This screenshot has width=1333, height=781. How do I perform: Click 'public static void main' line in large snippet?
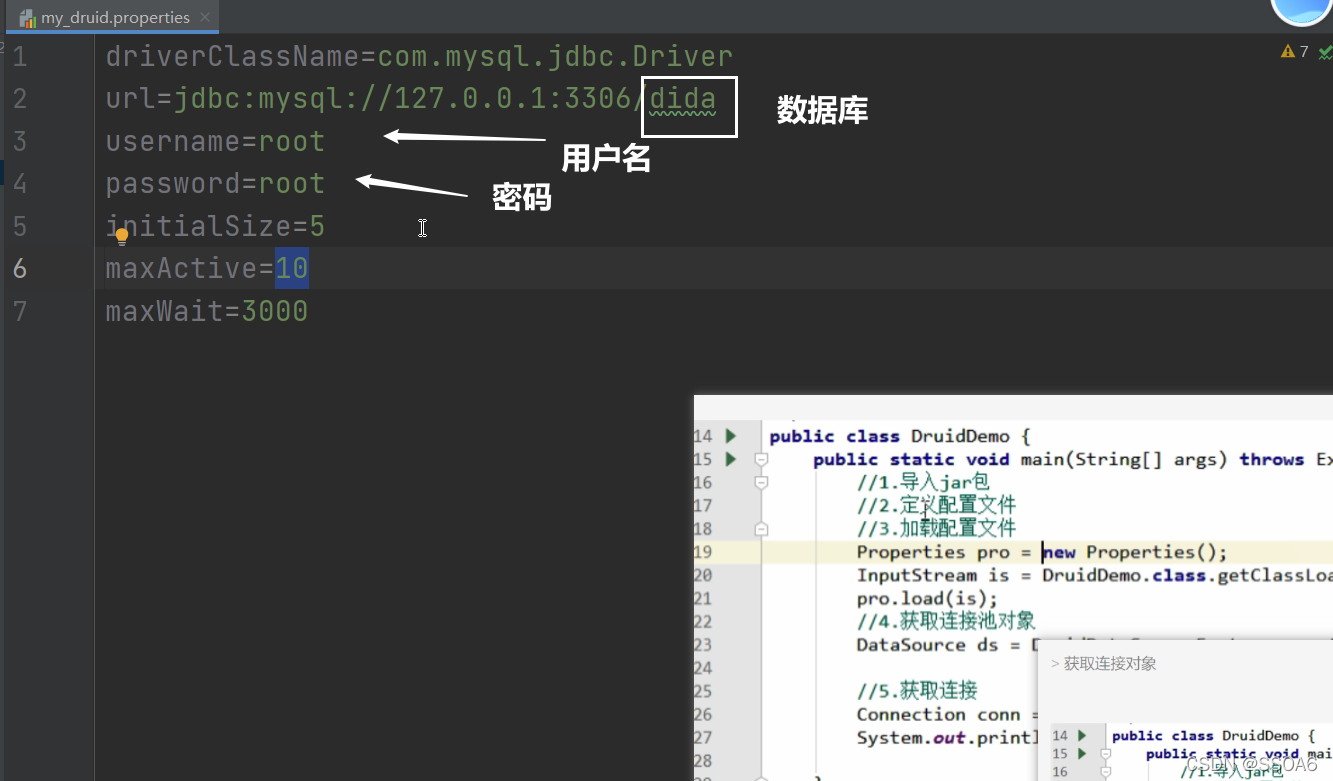[x=1072, y=459]
